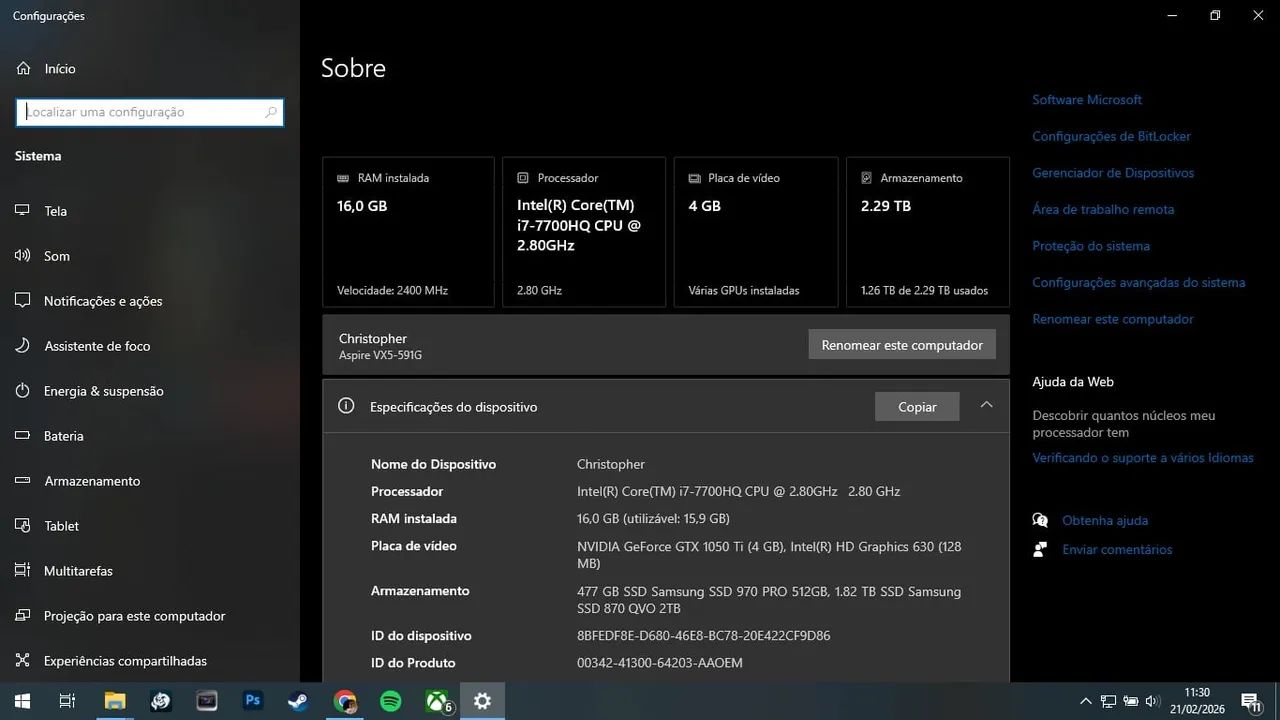Open Task View from the taskbar
Image resolution: width=1280 pixels, height=720 pixels.
(x=67, y=701)
